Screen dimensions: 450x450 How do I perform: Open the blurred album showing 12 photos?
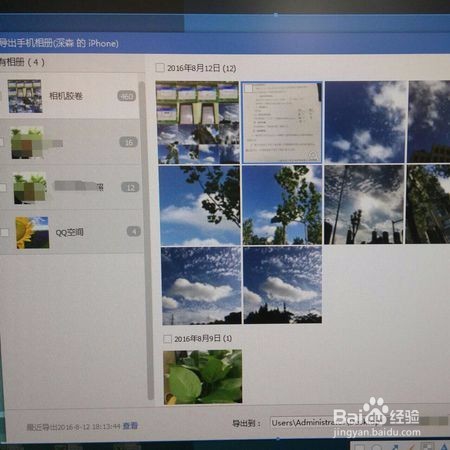[71, 187]
